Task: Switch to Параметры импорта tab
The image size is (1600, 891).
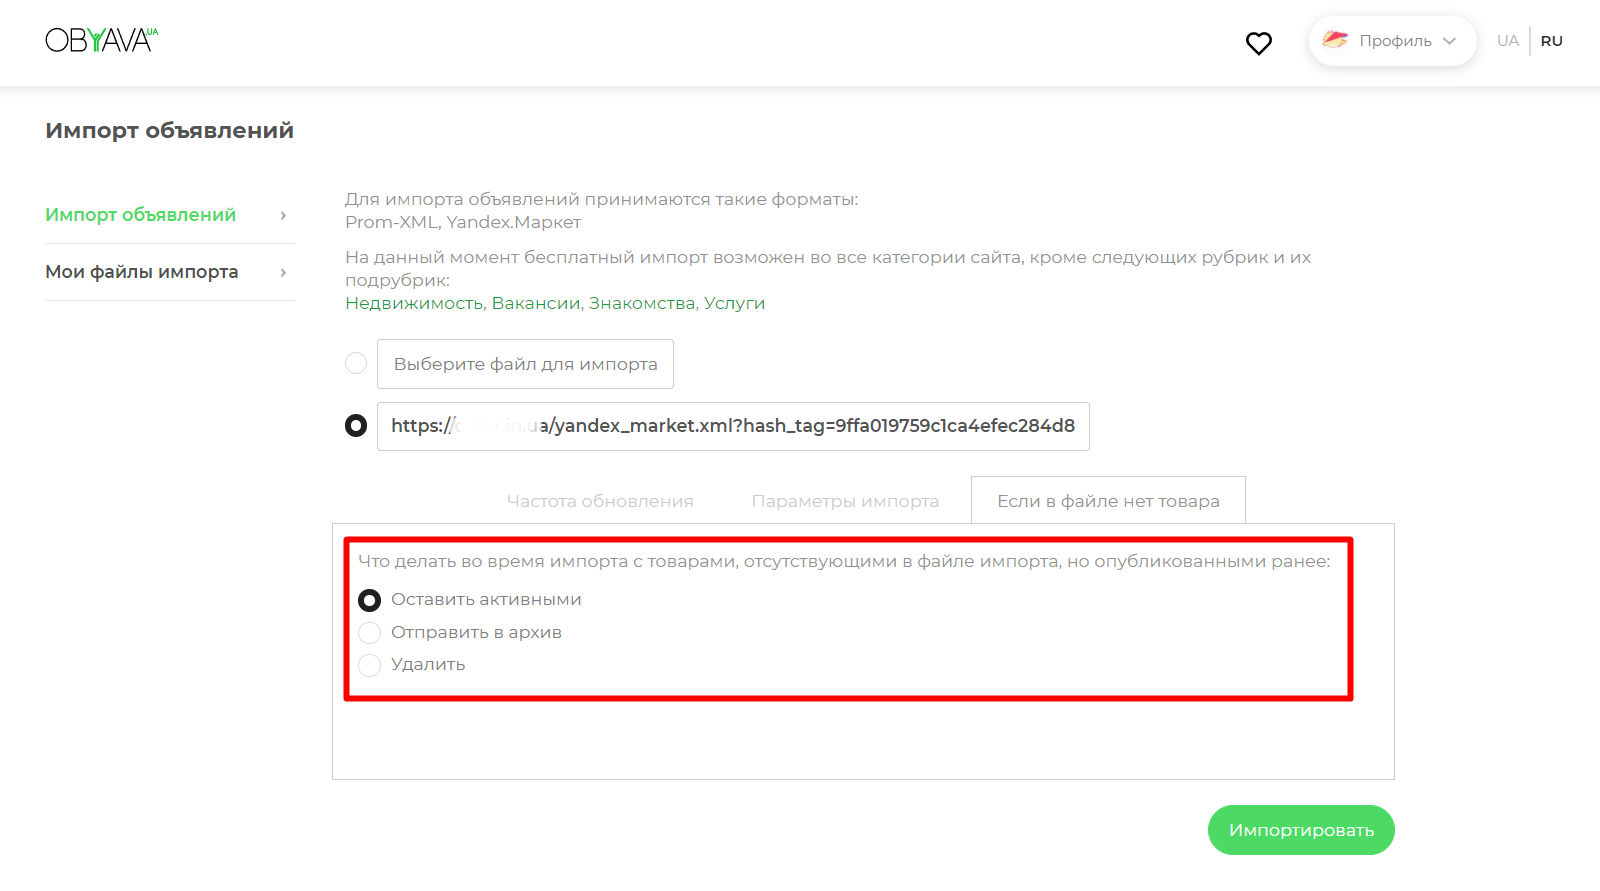Action: 845,501
